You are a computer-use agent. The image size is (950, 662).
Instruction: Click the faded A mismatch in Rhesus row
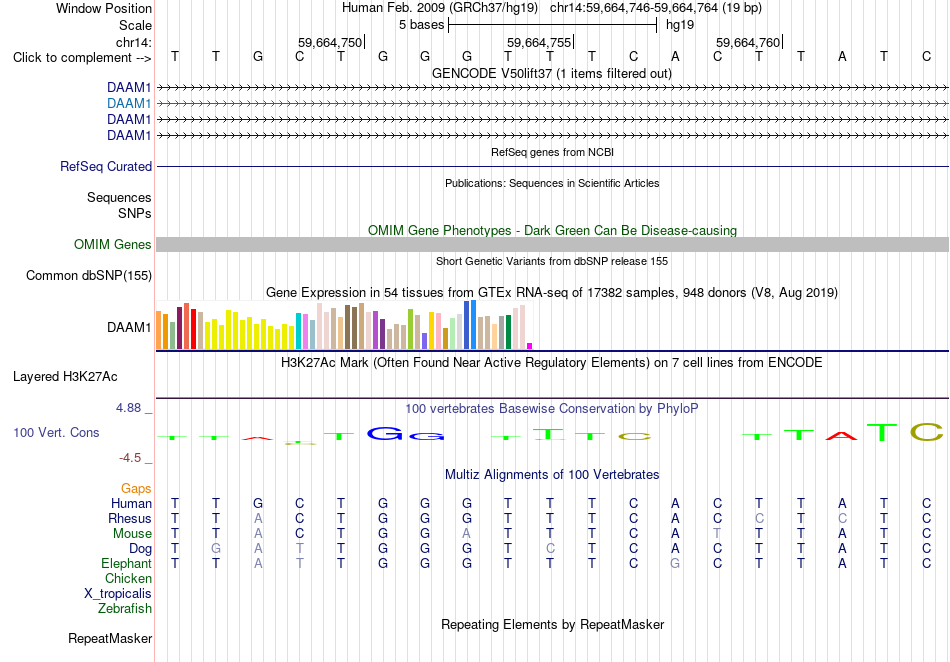[x=258, y=518]
